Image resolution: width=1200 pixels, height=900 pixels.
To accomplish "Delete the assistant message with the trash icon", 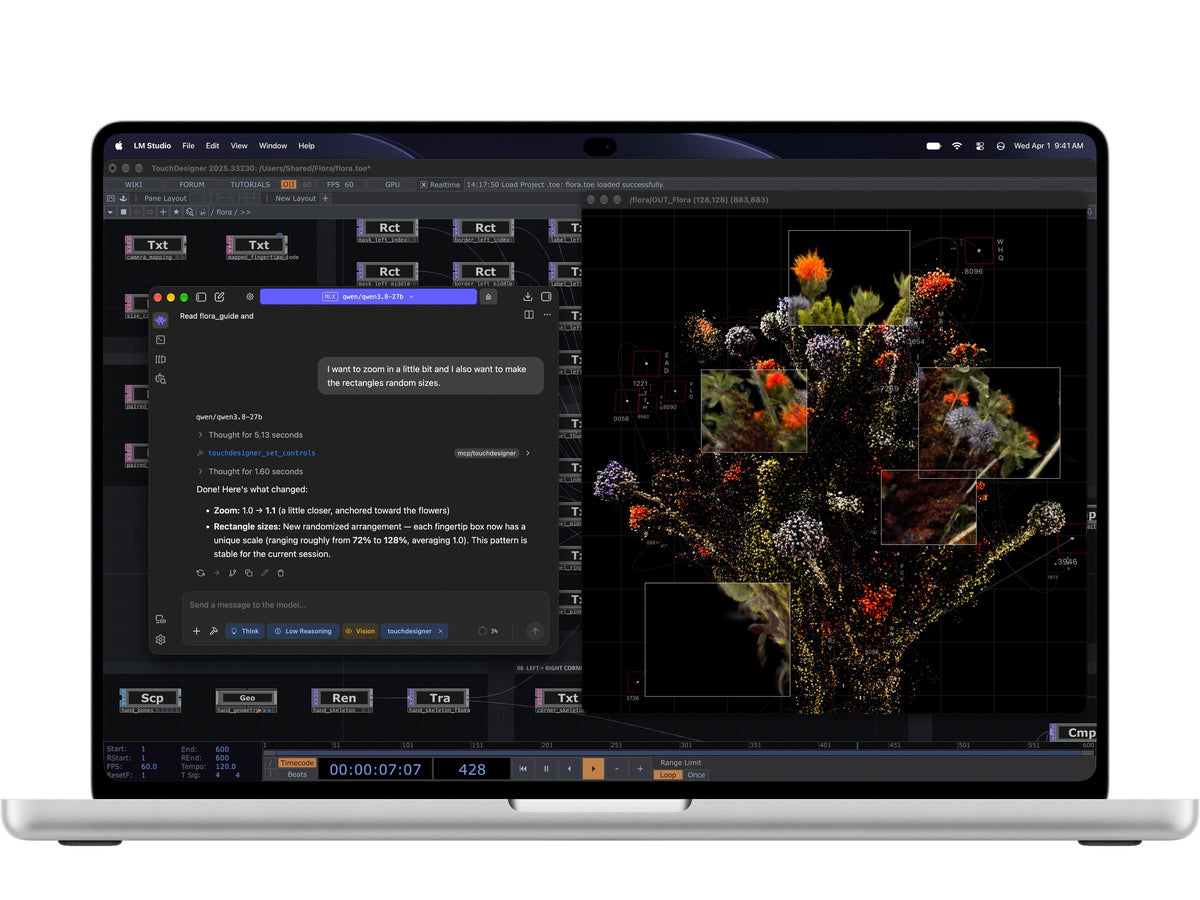I will pyautogui.click(x=280, y=573).
